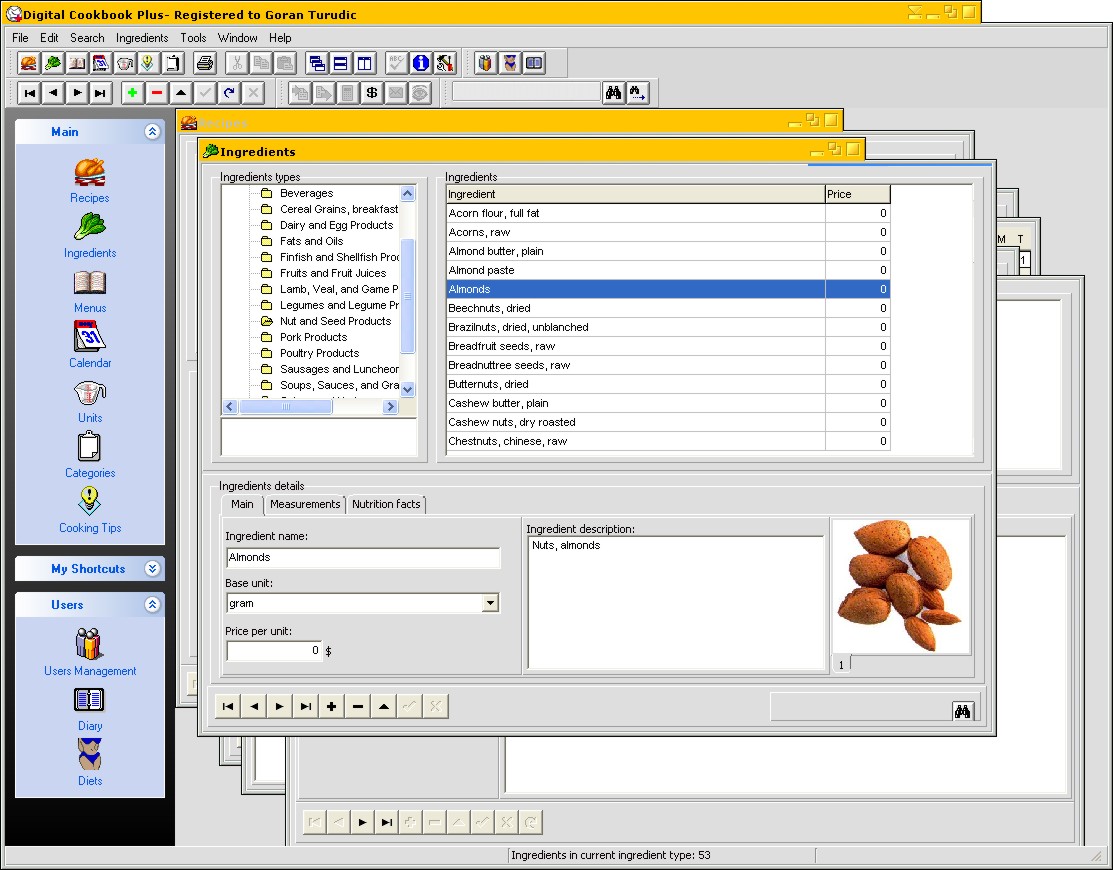Click scroll down arrow in ingredient types tree
This screenshot has height=870, width=1113.
407,389
